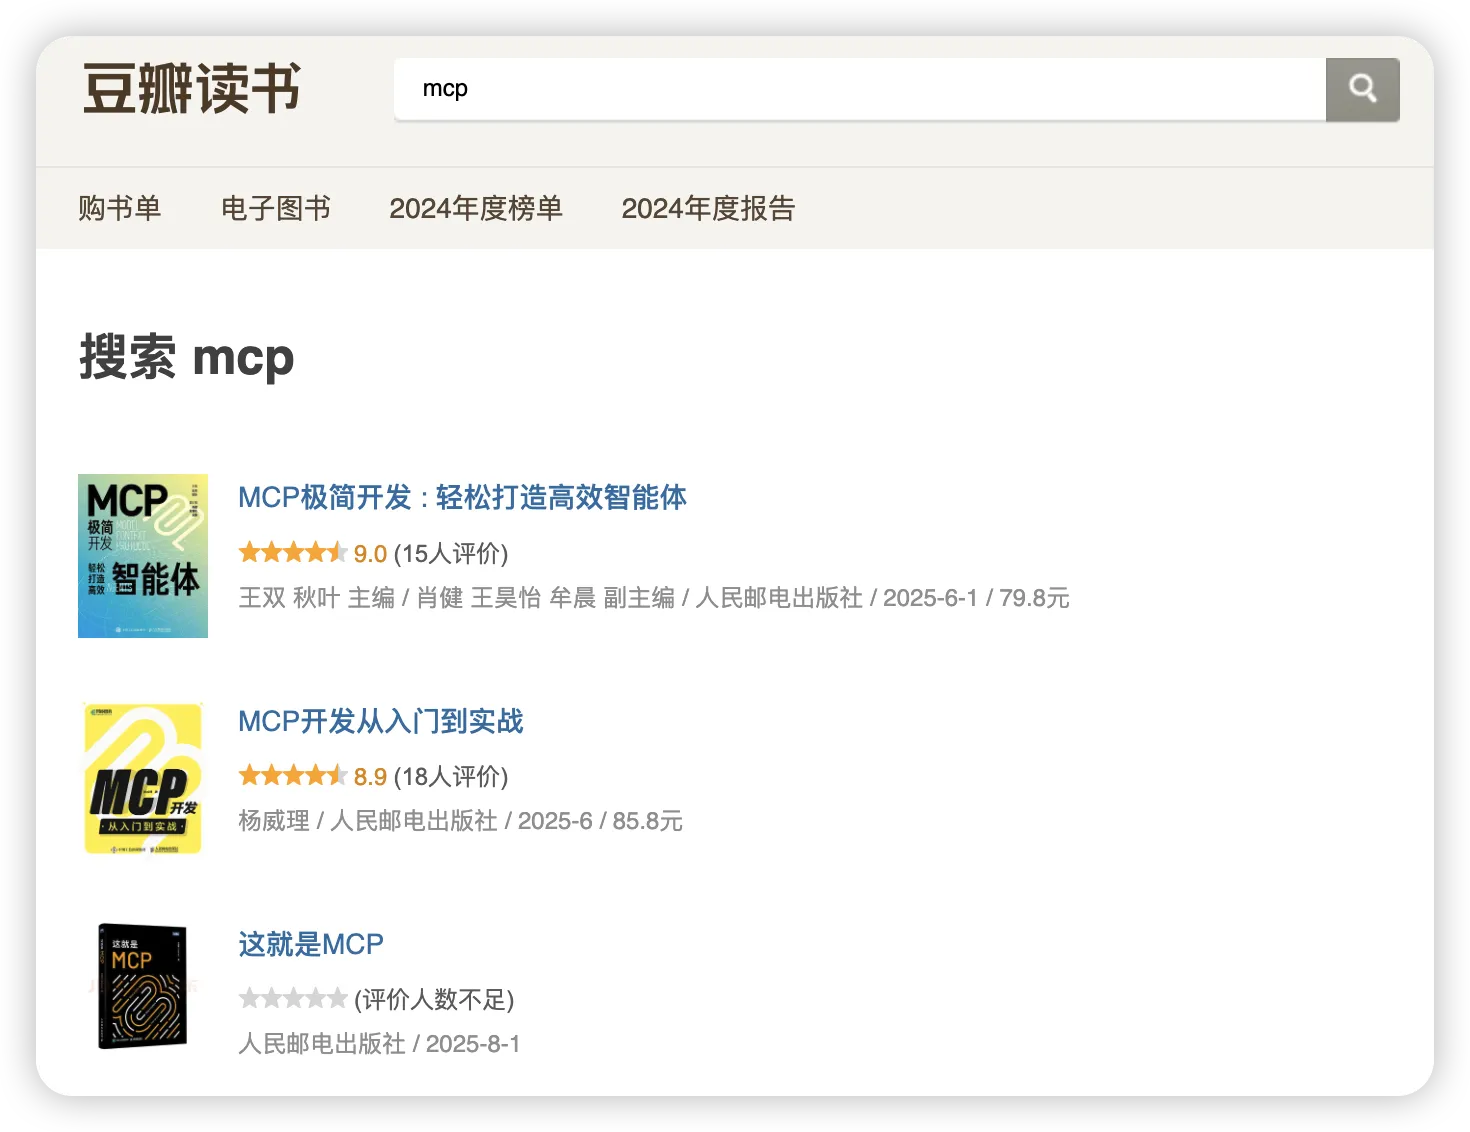Click the (18人评价) rating count
The image size is (1470, 1132).
pyautogui.click(x=451, y=777)
